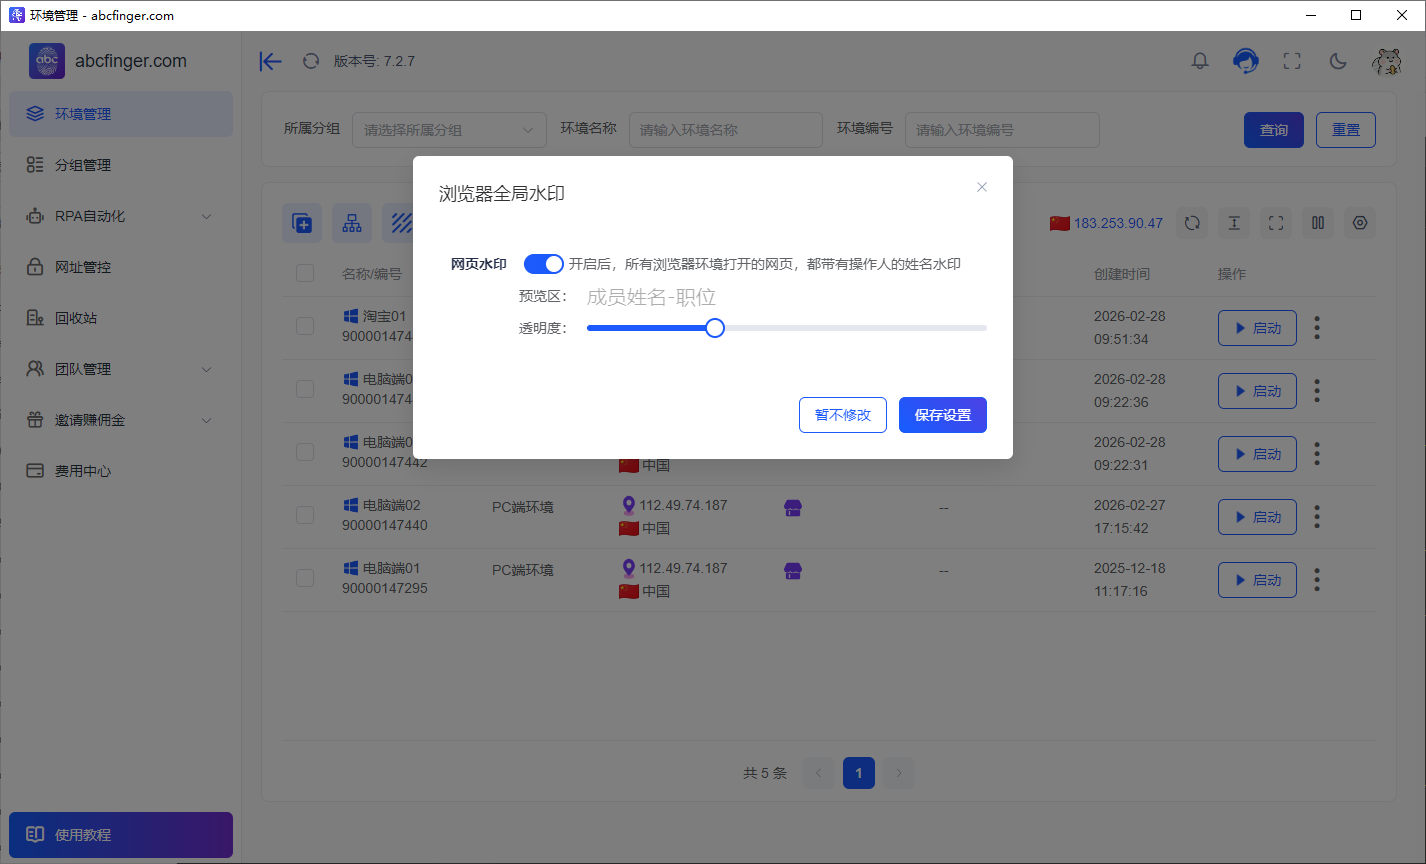Adjust the 透明度 slider handle
This screenshot has width=1426, height=864.
[714, 328]
